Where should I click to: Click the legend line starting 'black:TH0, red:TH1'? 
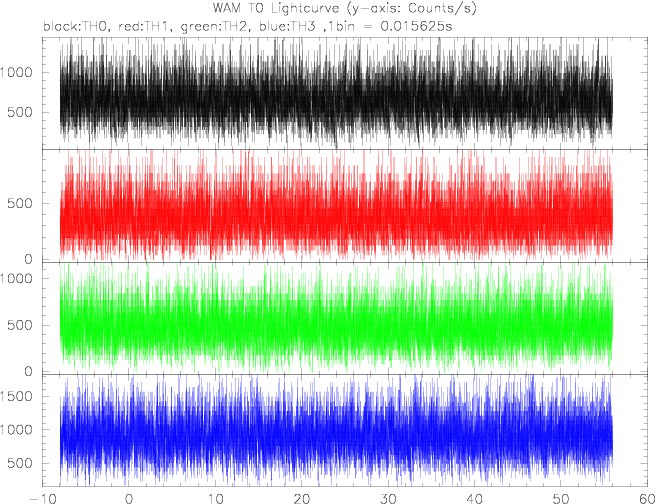coord(248,27)
